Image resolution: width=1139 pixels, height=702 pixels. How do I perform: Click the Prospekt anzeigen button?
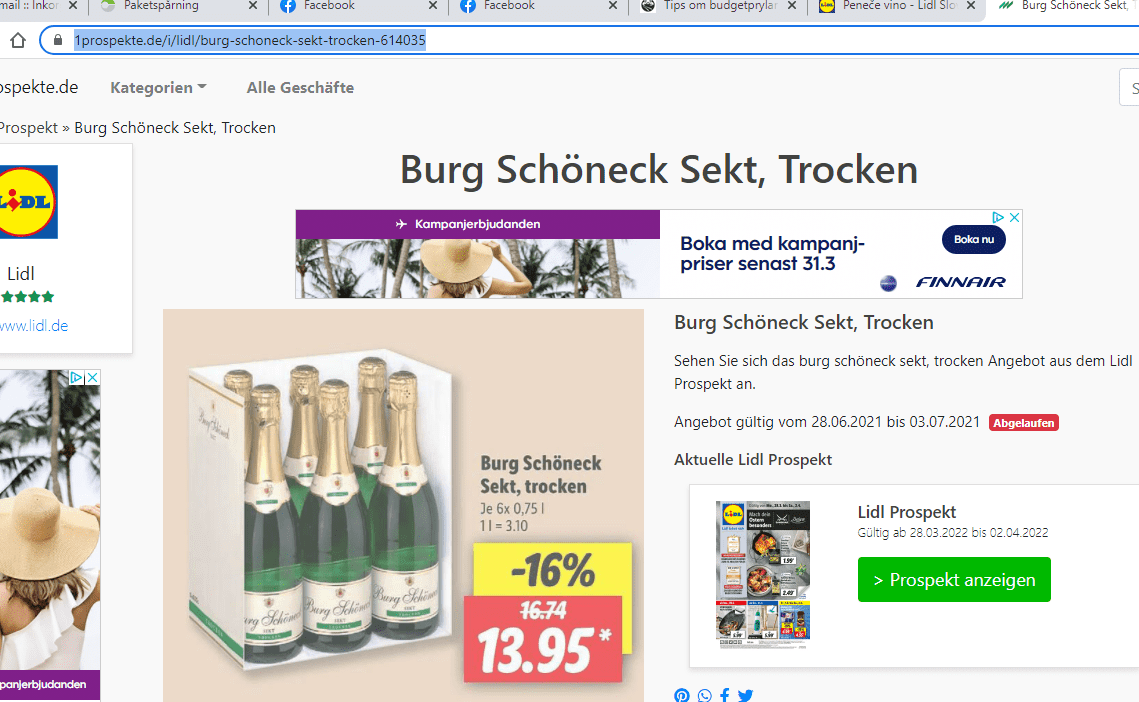(954, 580)
